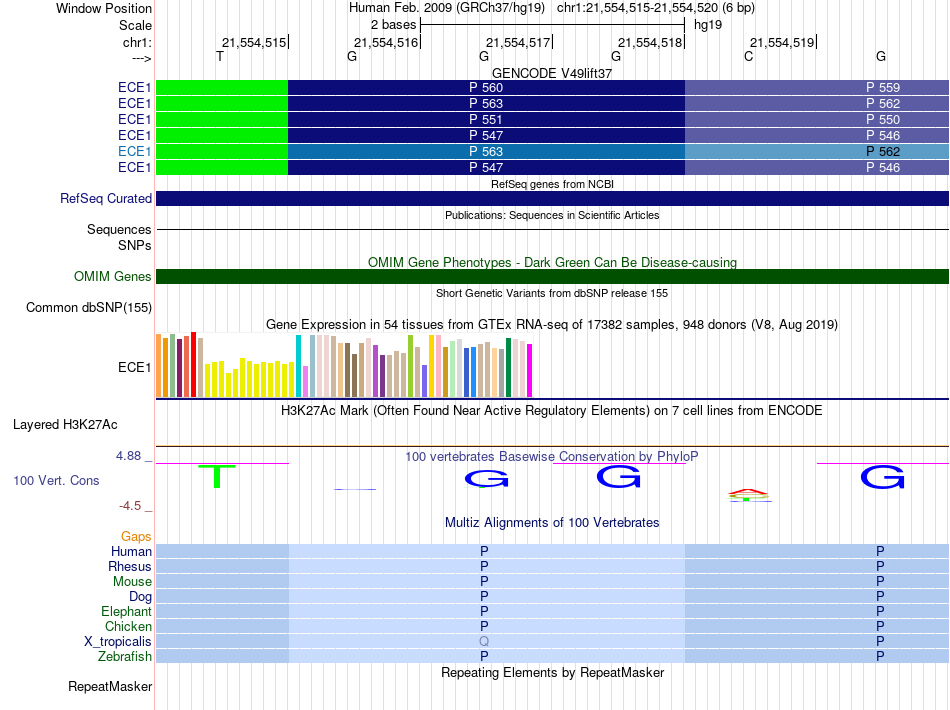Click the Repeating Elements by RepeatMasker title
This screenshot has height=710, width=950.
[x=553, y=673]
